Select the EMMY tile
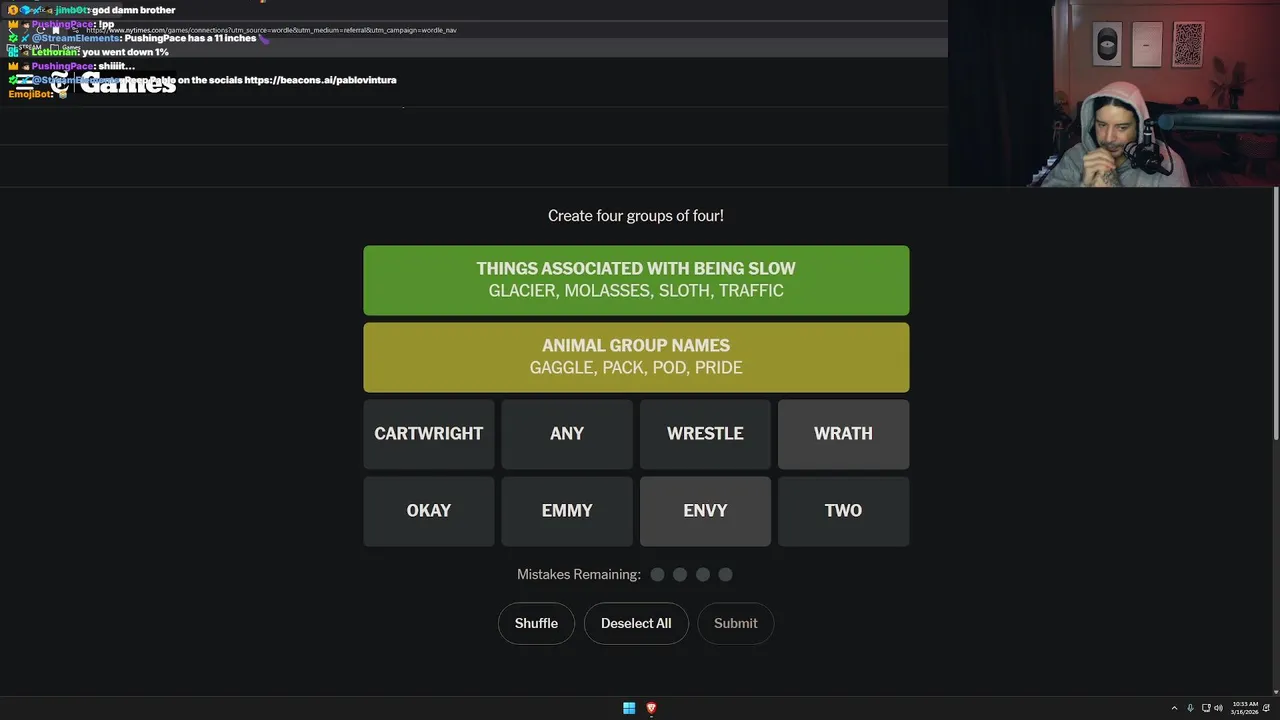1280x720 pixels. [x=567, y=511]
